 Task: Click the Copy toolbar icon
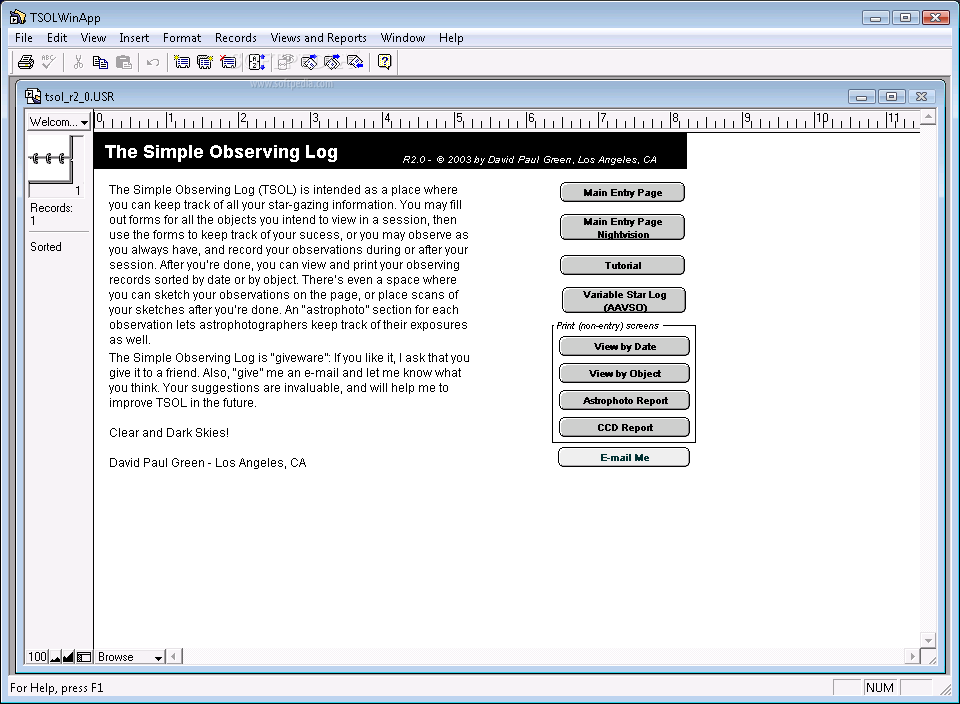click(100, 62)
